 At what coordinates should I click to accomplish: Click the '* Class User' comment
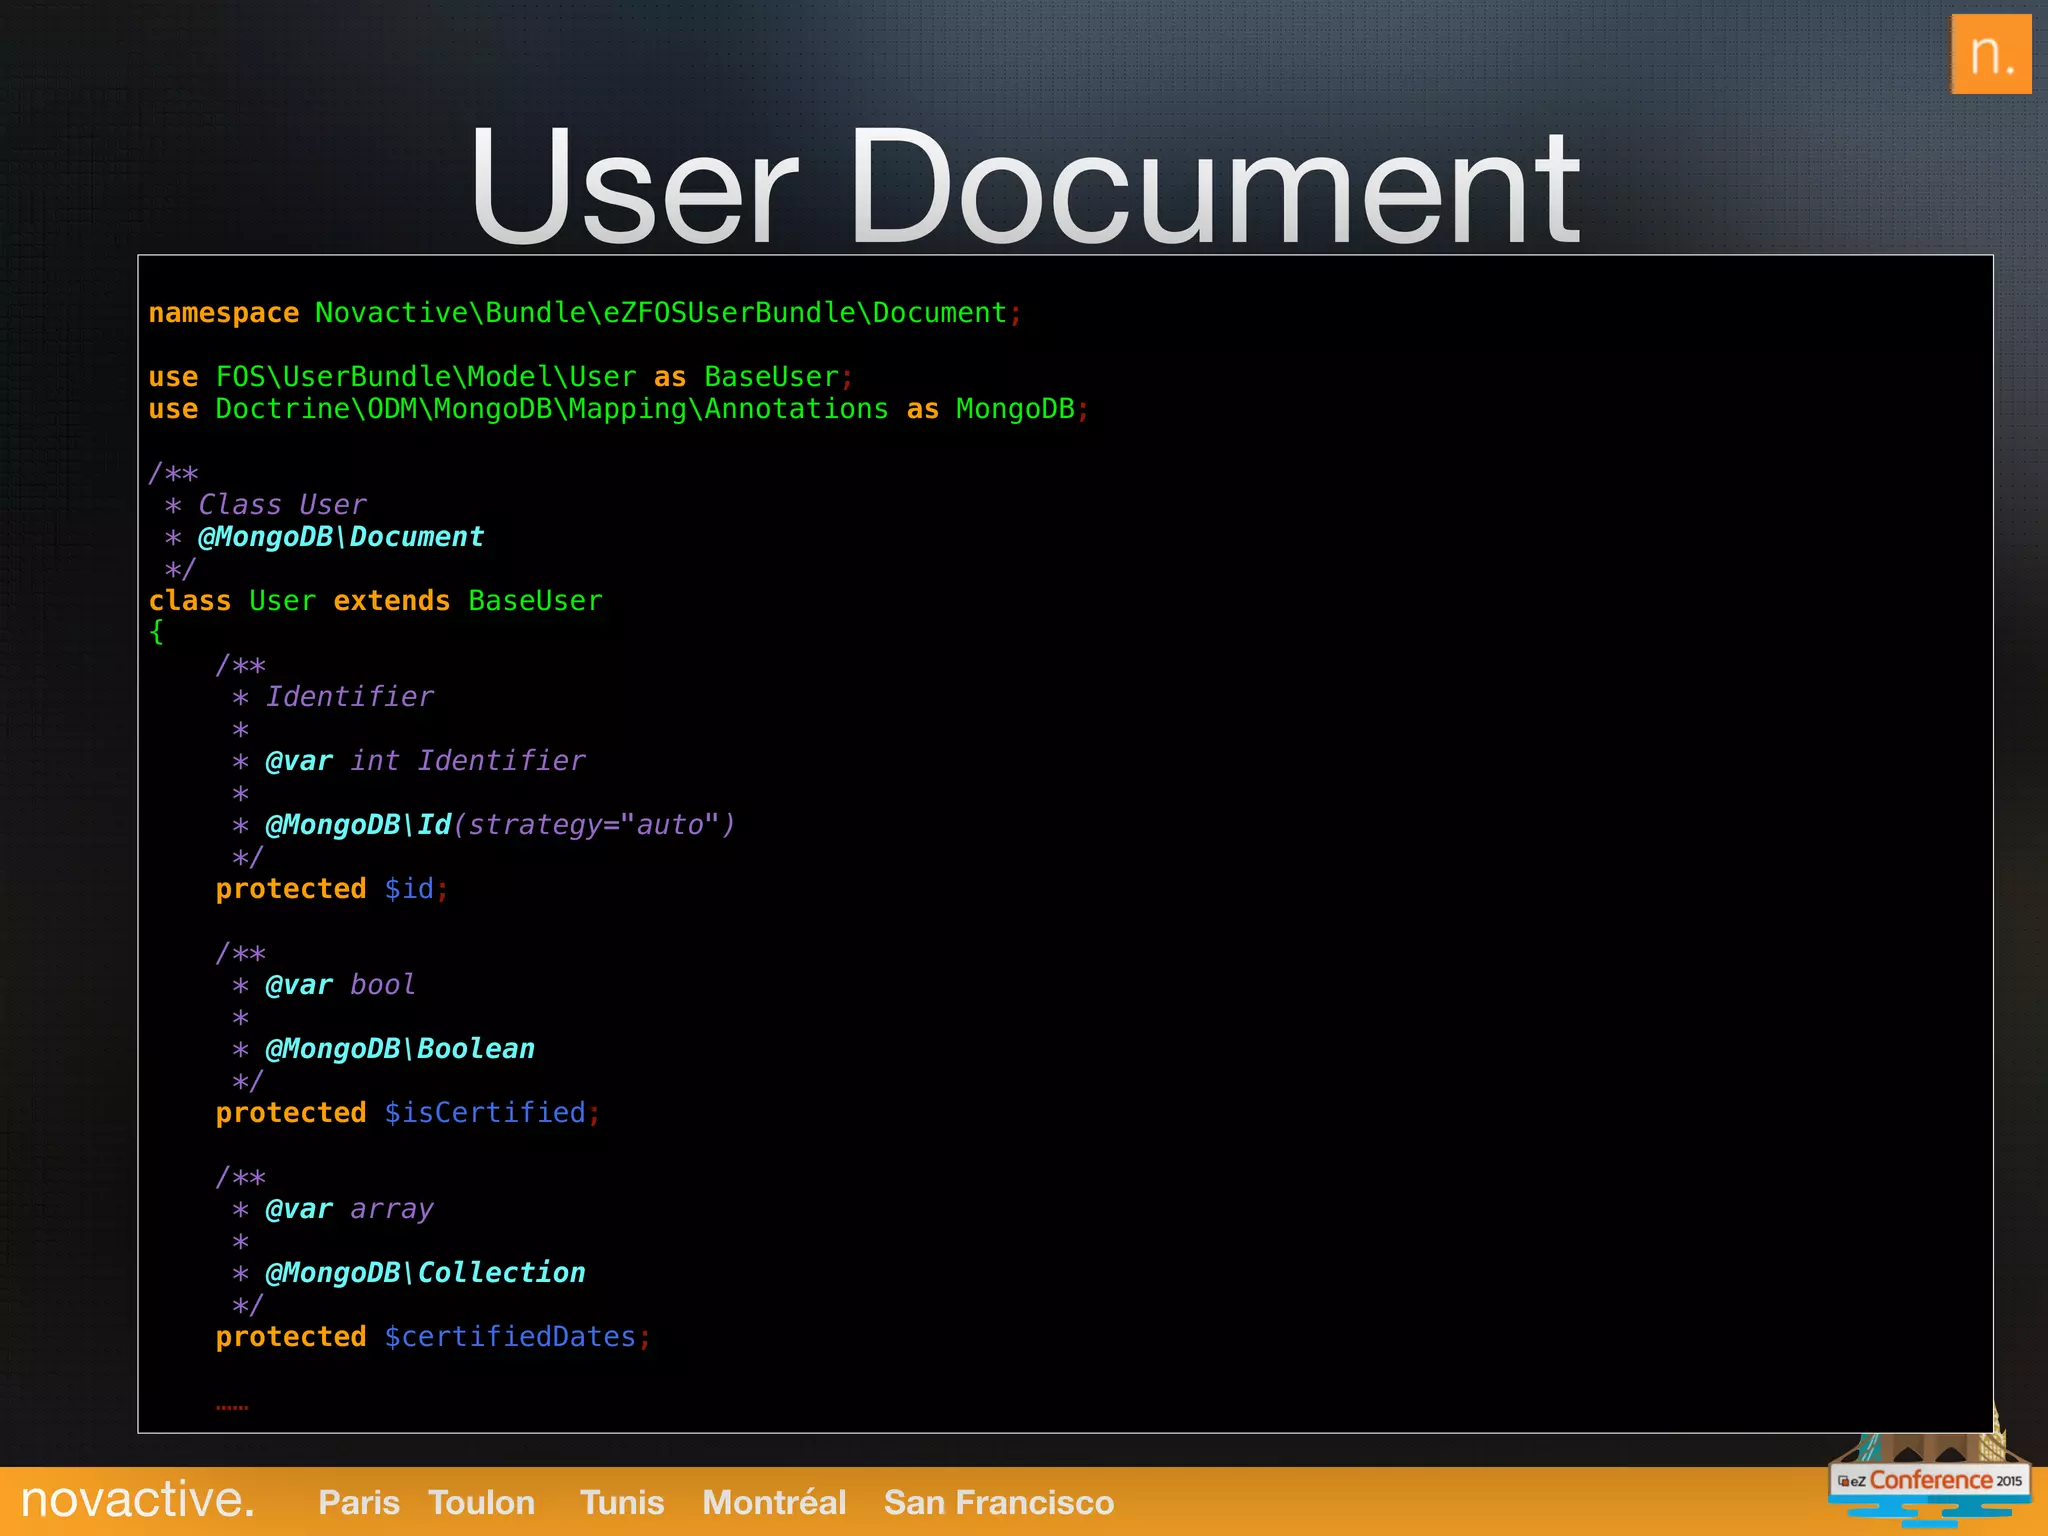[x=266, y=505]
